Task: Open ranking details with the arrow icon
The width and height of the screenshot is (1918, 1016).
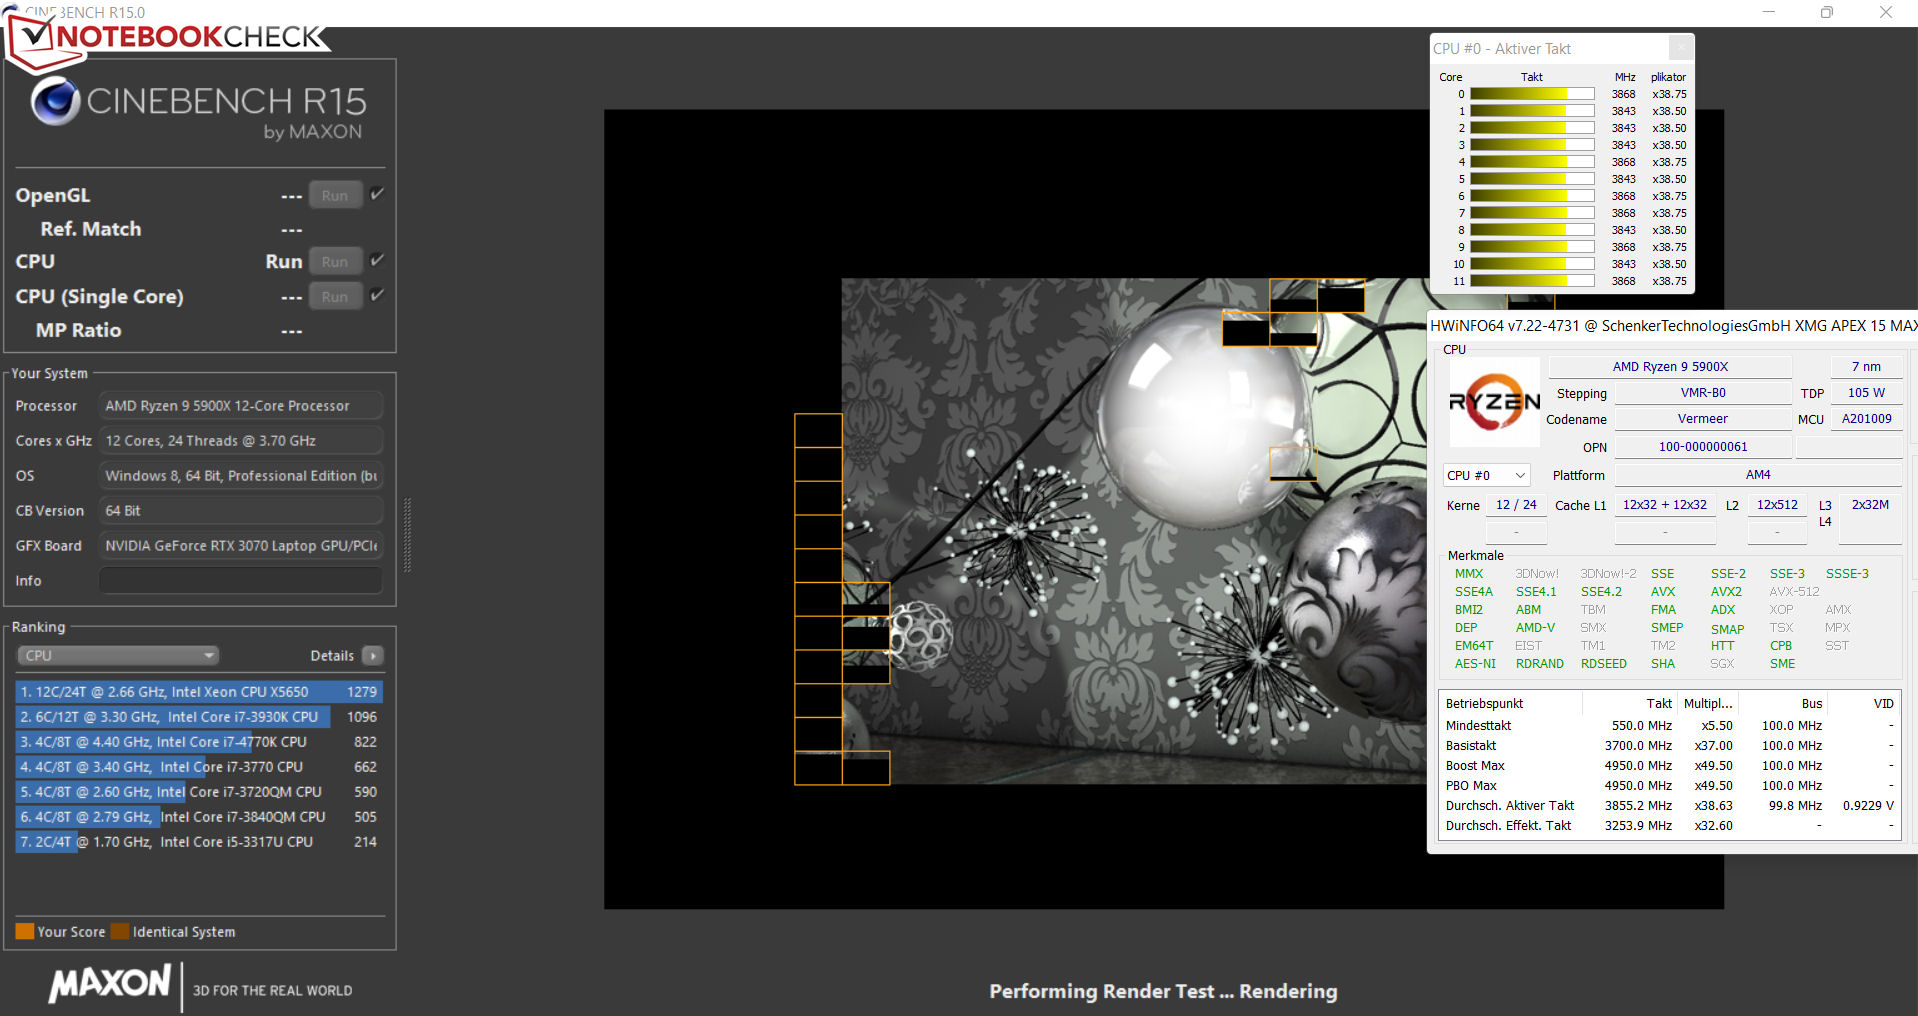Action: coord(373,656)
